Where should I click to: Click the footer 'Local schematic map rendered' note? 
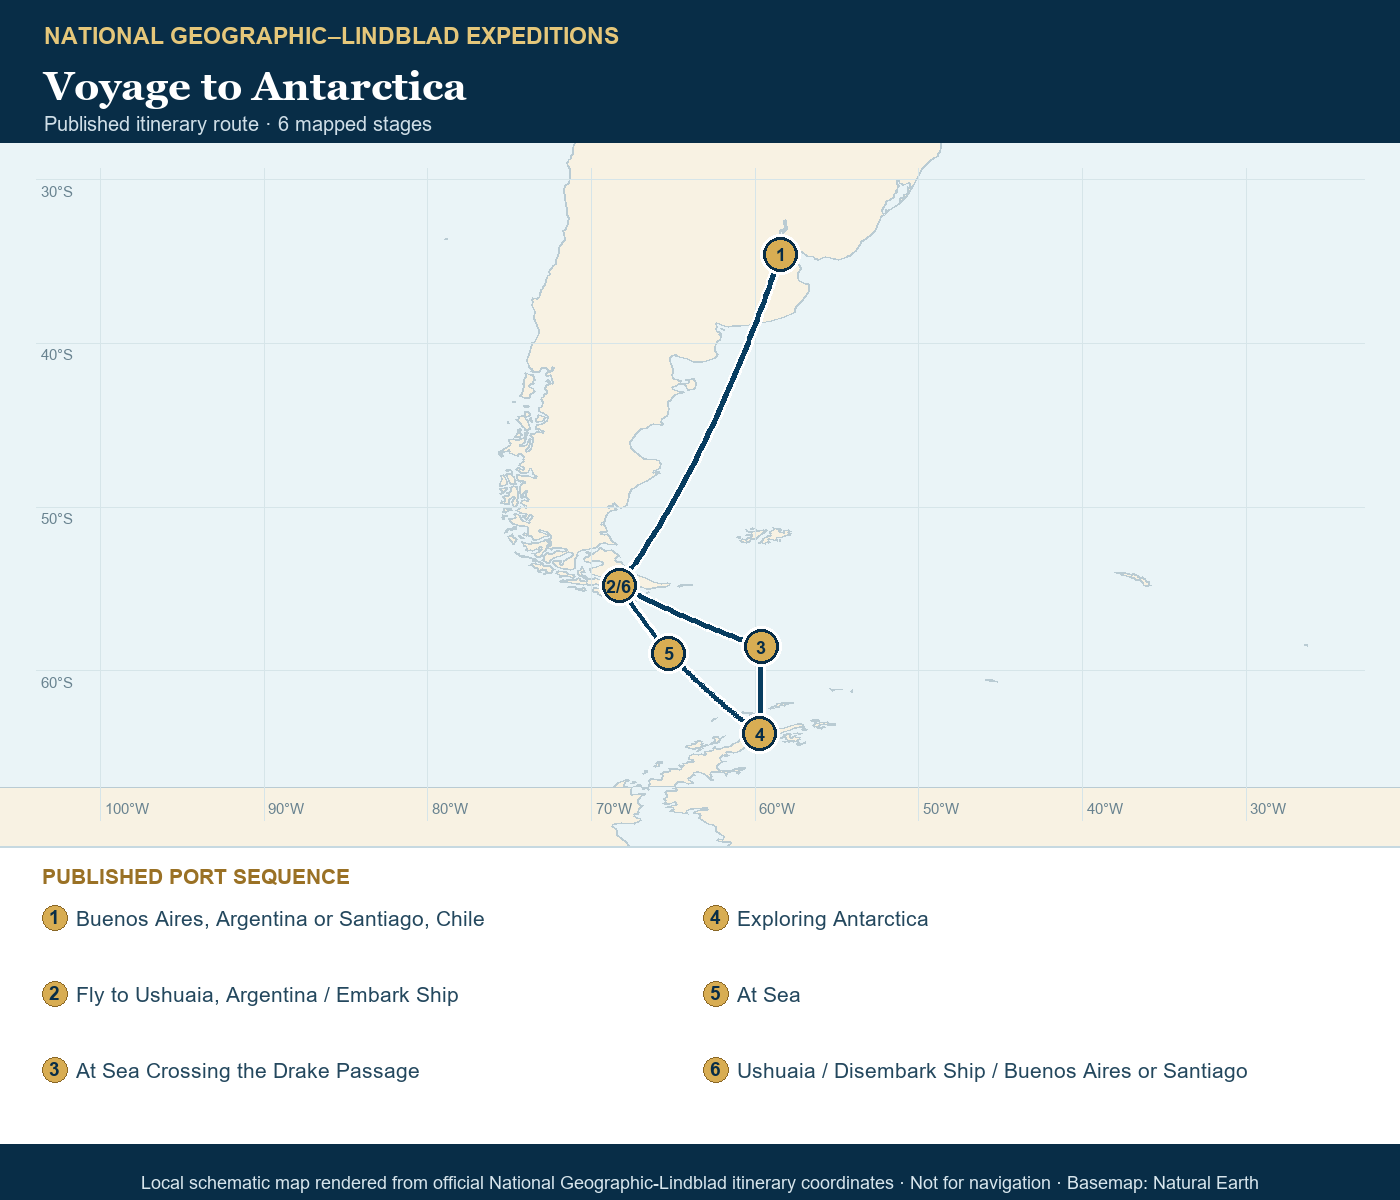[x=700, y=1183]
